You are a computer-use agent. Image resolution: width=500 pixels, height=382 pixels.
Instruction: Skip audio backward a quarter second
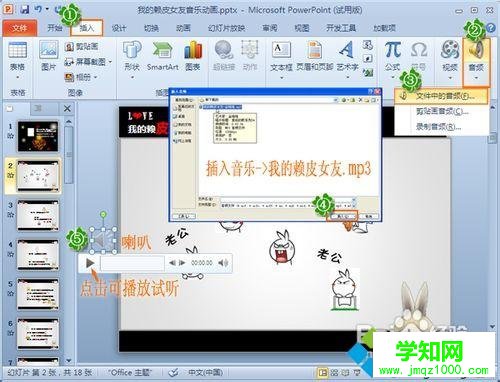pyautogui.click(x=172, y=263)
